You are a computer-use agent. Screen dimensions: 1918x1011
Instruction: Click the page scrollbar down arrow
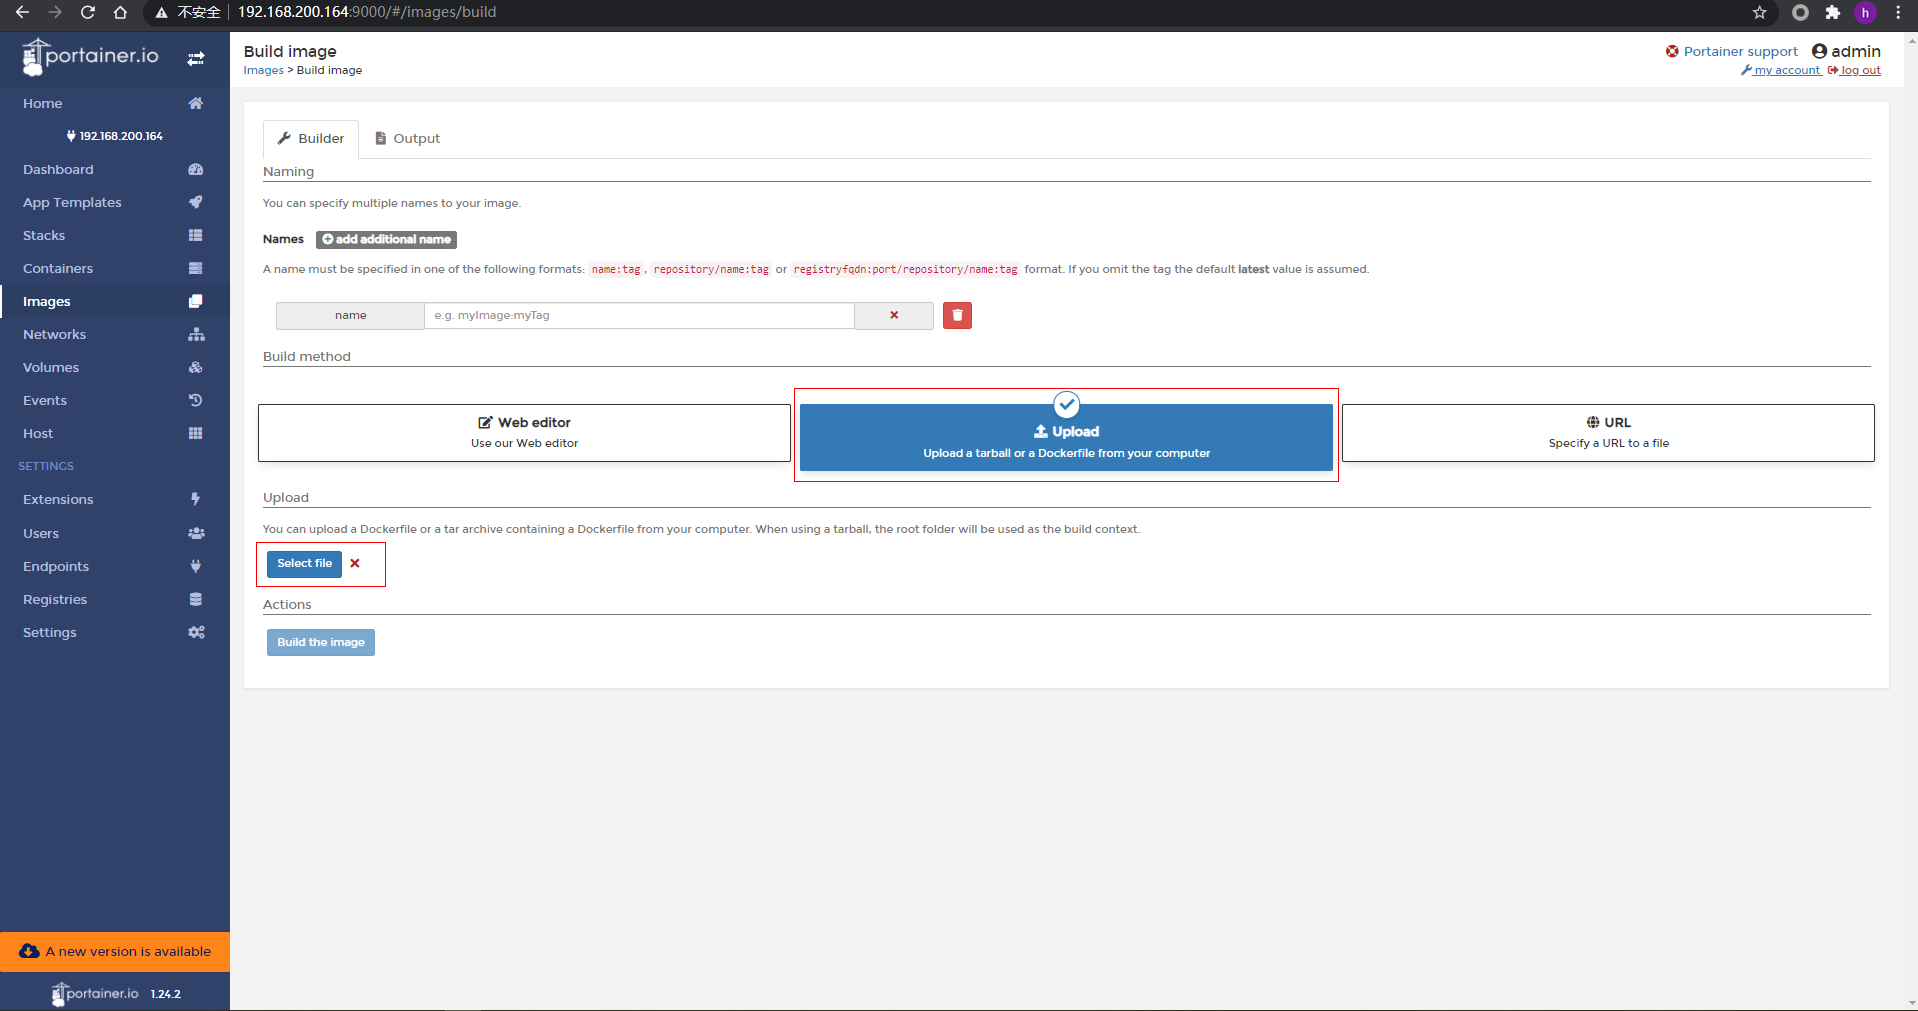(1911, 1003)
